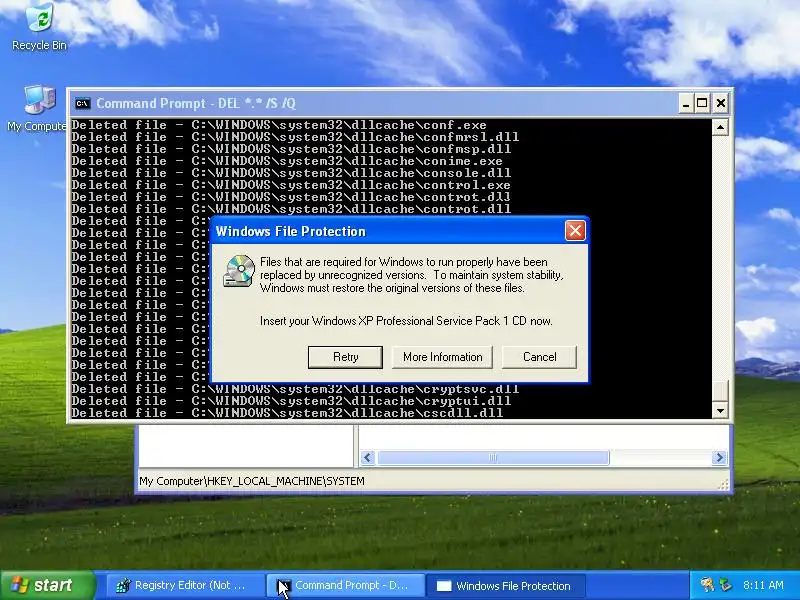Click the line ending with conime.exe
The image size is (800, 600).
[287, 161]
